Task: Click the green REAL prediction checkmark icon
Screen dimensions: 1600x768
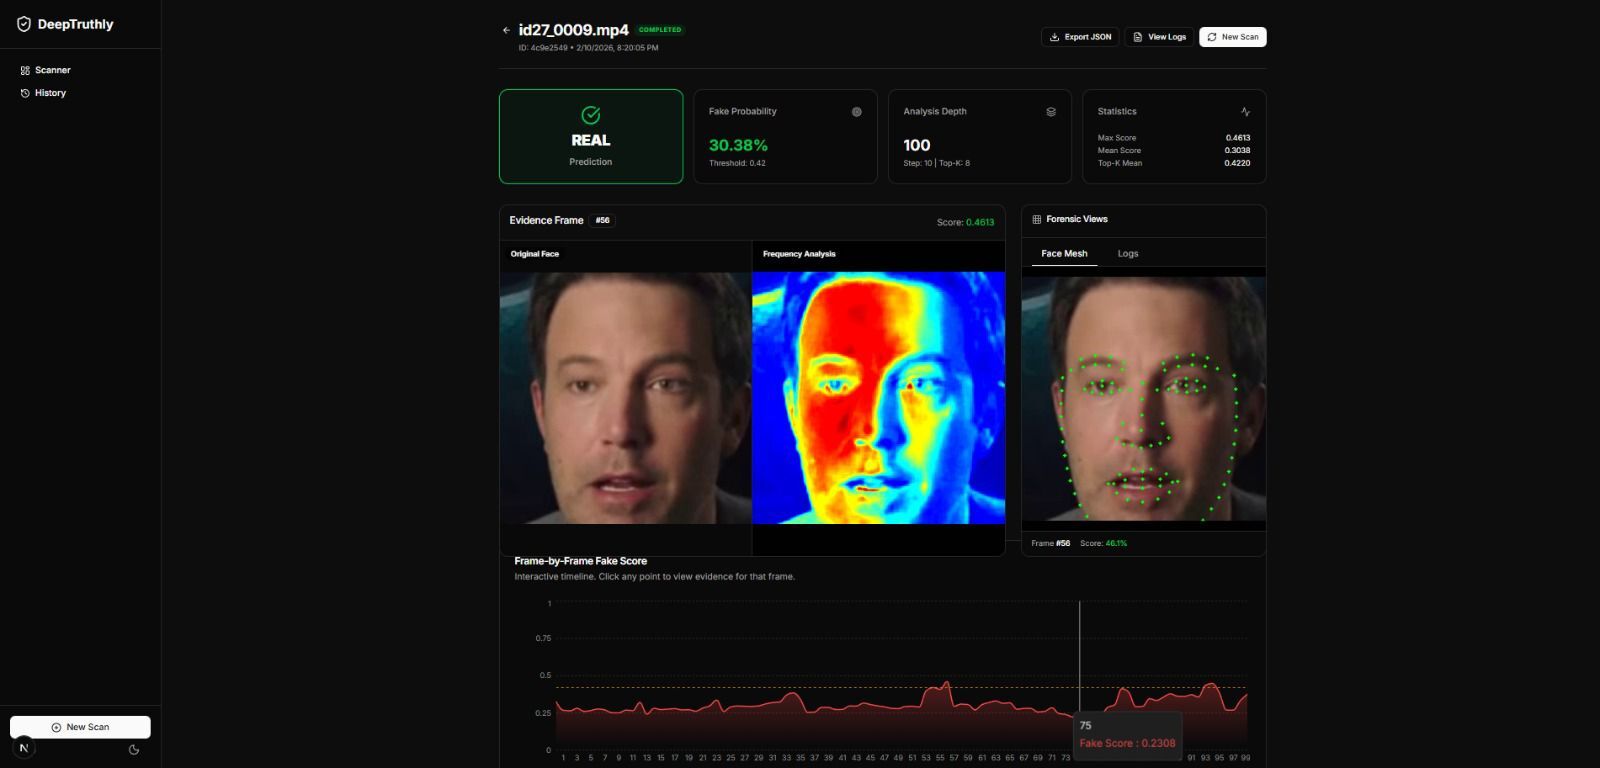Action: tap(591, 115)
